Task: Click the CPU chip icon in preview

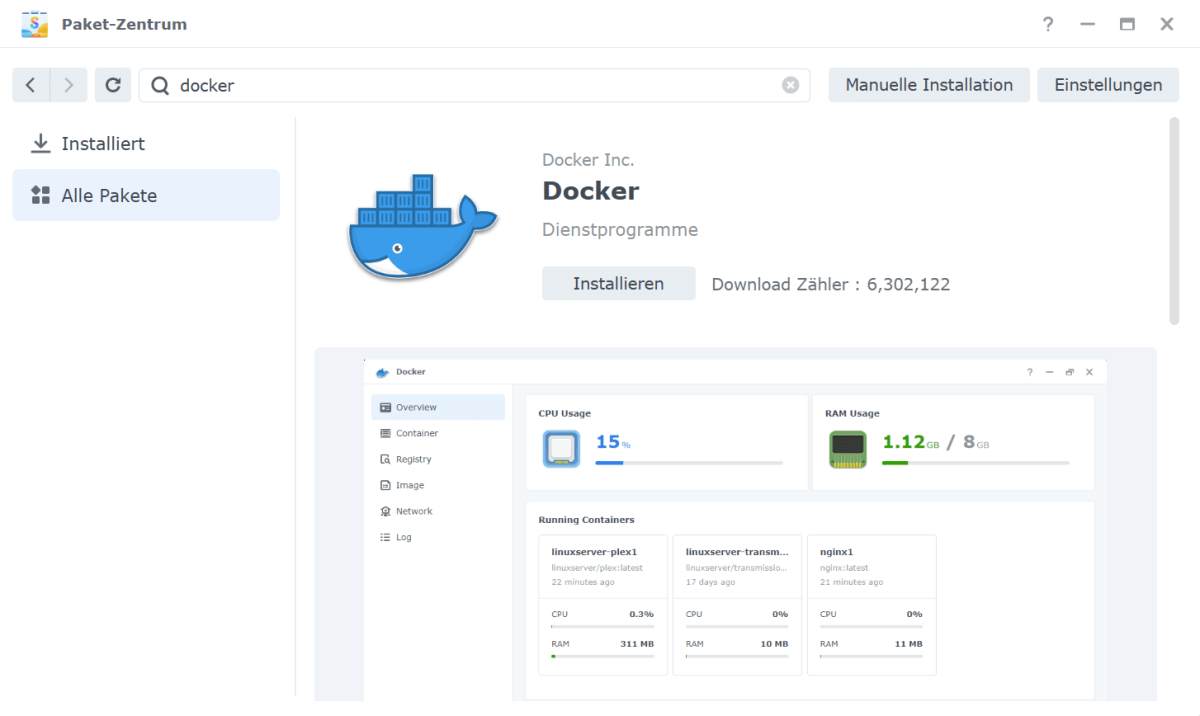Action: (x=561, y=449)
